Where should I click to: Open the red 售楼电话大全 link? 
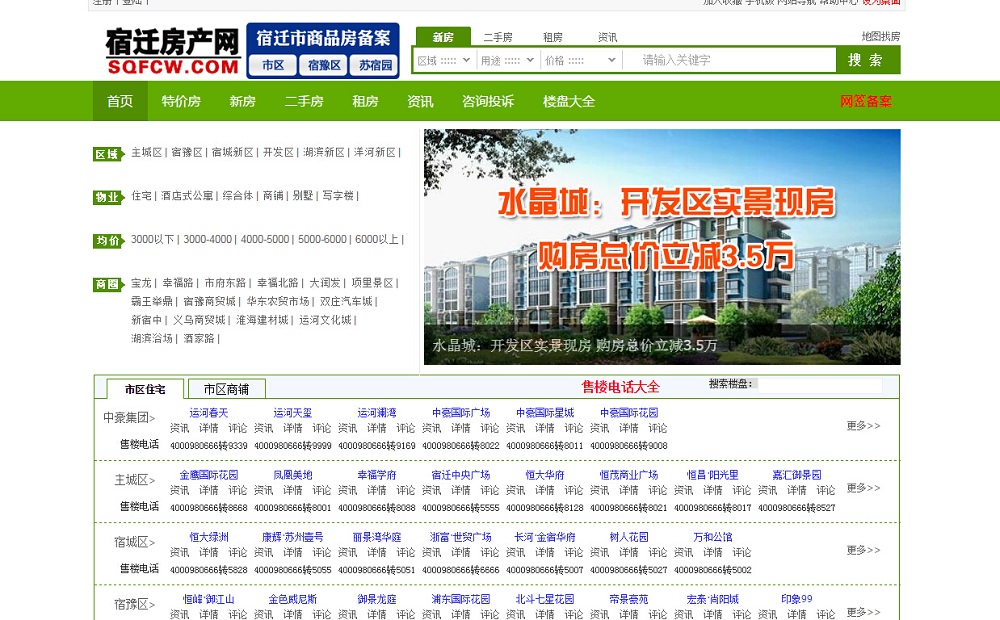point(621,387)
